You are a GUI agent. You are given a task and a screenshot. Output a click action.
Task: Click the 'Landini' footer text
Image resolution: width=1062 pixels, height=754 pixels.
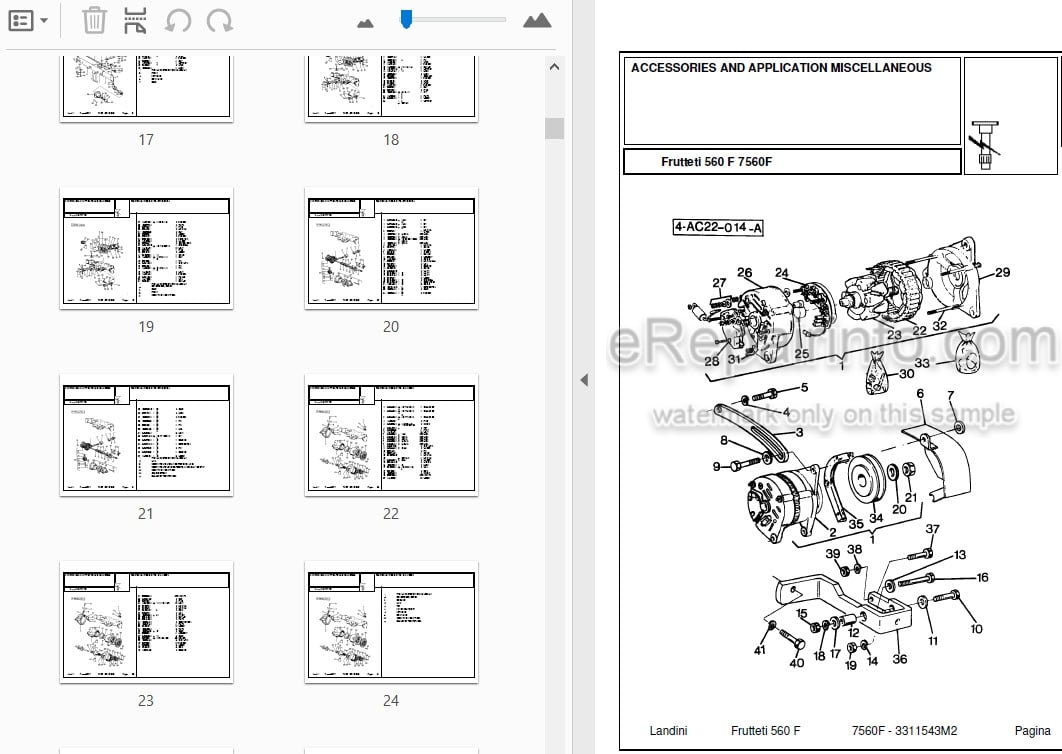pyautogui.click(x=668, y=730)
